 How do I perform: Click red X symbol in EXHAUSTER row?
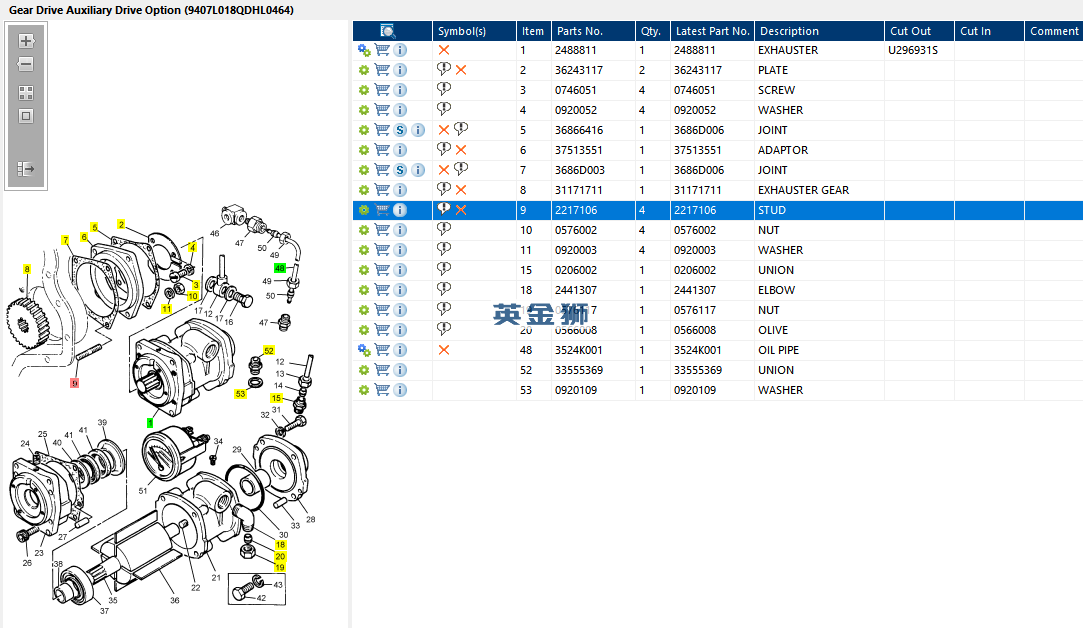coord(443,50)
